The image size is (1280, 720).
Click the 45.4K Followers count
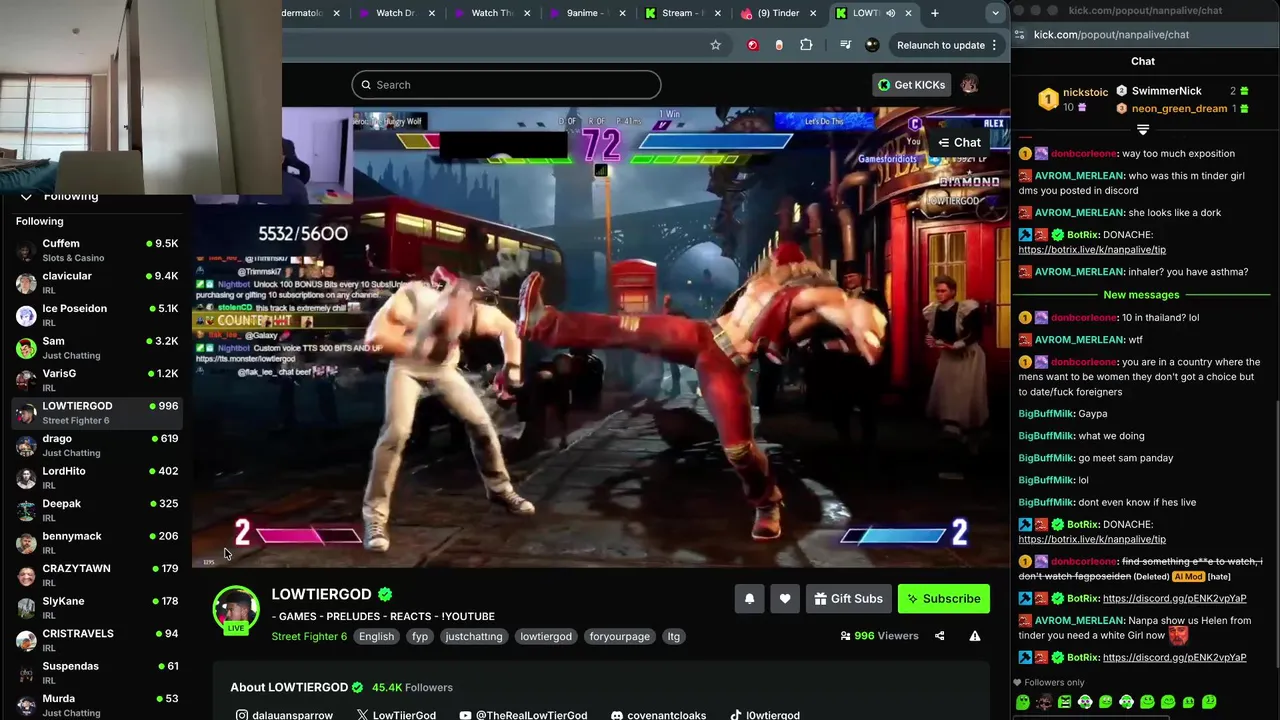412,688
